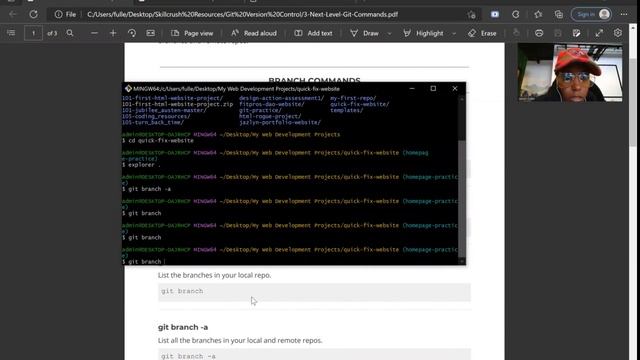Image resolution: width=640 pixels, height=360 pixels.
Task: Open the Page view options
Action: pos(192,33)
